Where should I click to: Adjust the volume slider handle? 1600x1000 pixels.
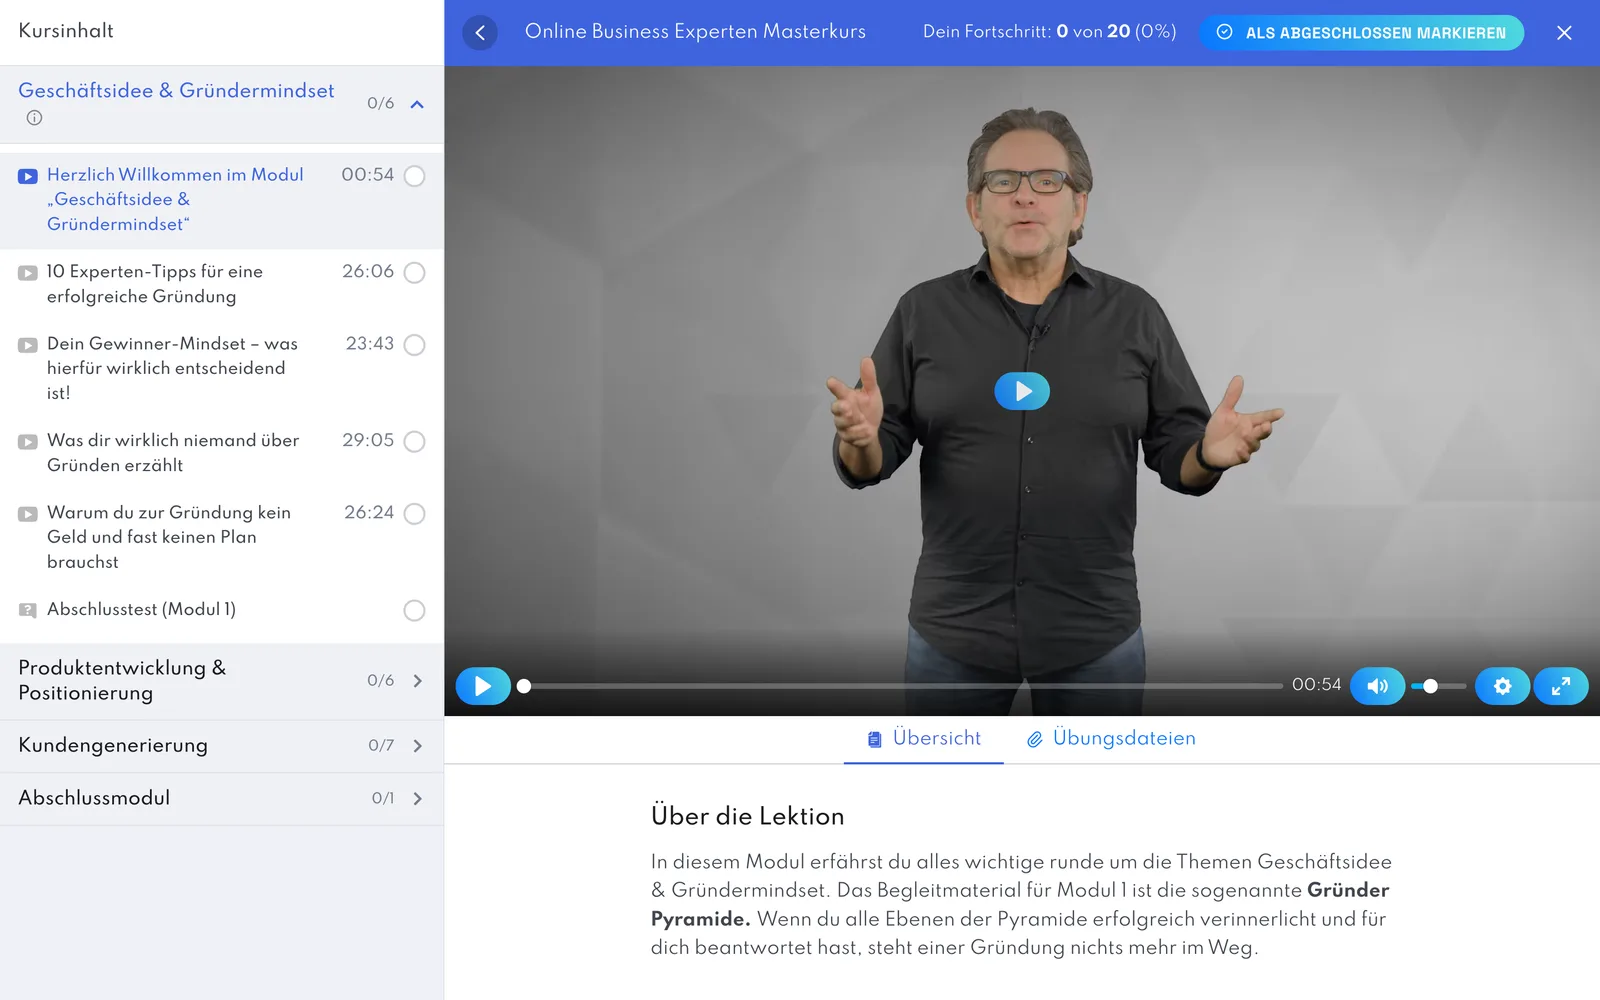(x=1431, y=686)
